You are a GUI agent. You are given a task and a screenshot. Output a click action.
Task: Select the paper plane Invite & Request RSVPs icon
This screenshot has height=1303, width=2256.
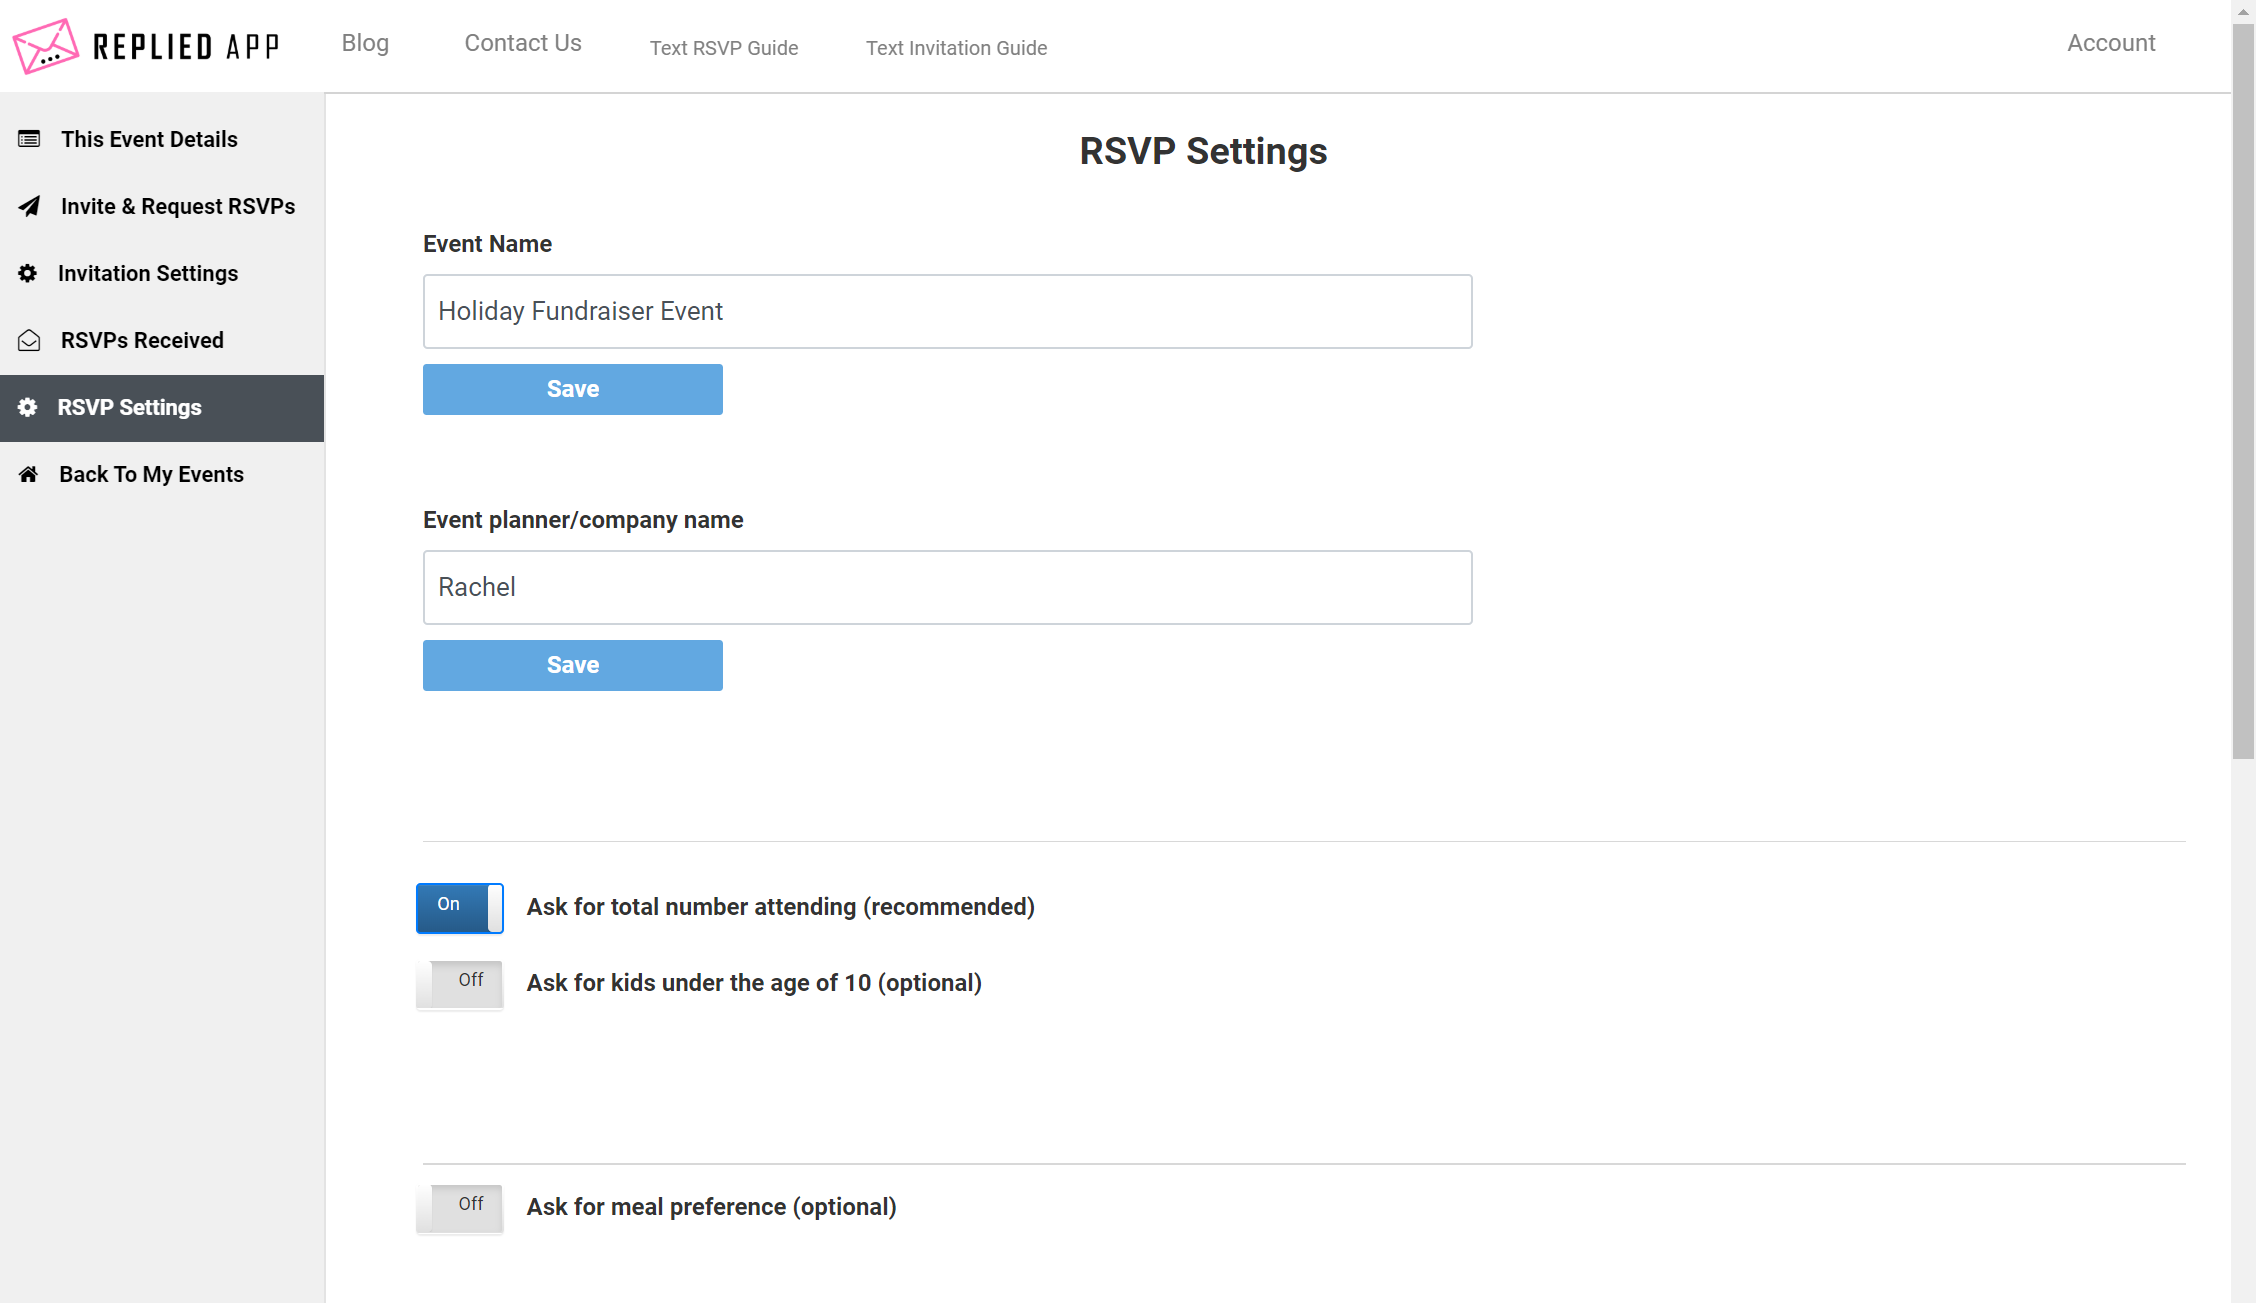point(28,206)
